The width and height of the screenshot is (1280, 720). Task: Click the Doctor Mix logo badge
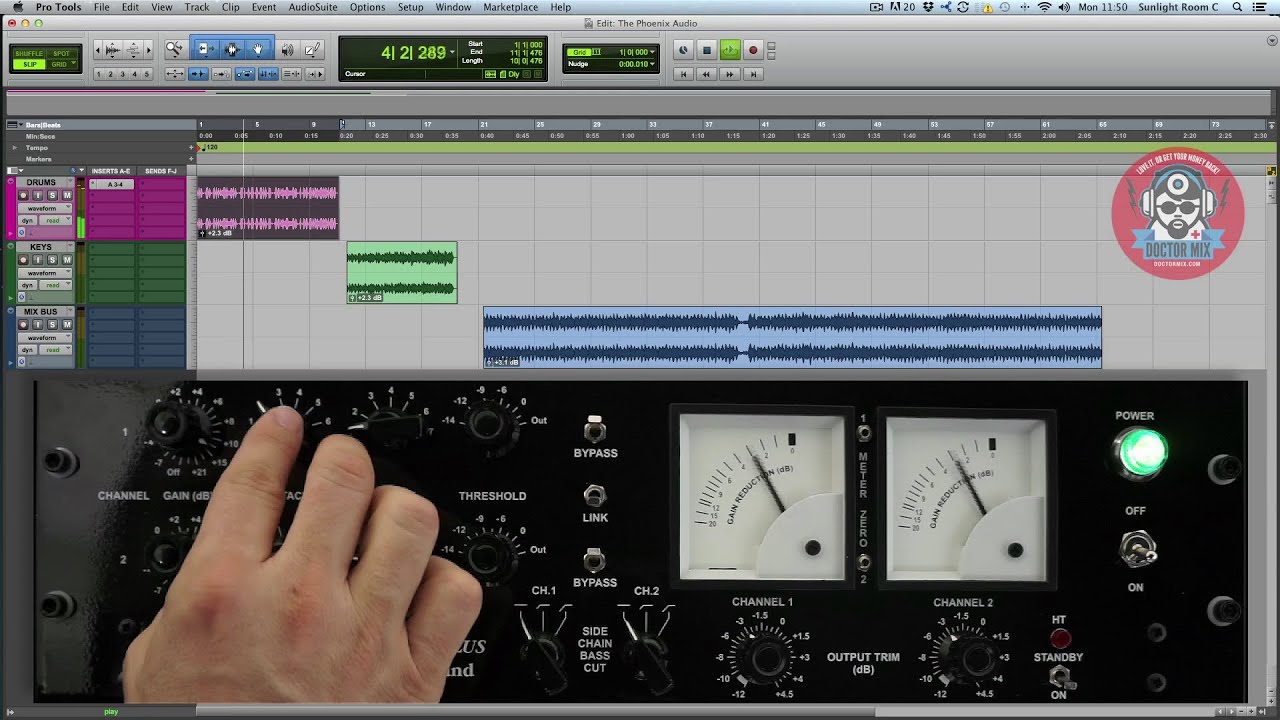(x=1178, y=213)
